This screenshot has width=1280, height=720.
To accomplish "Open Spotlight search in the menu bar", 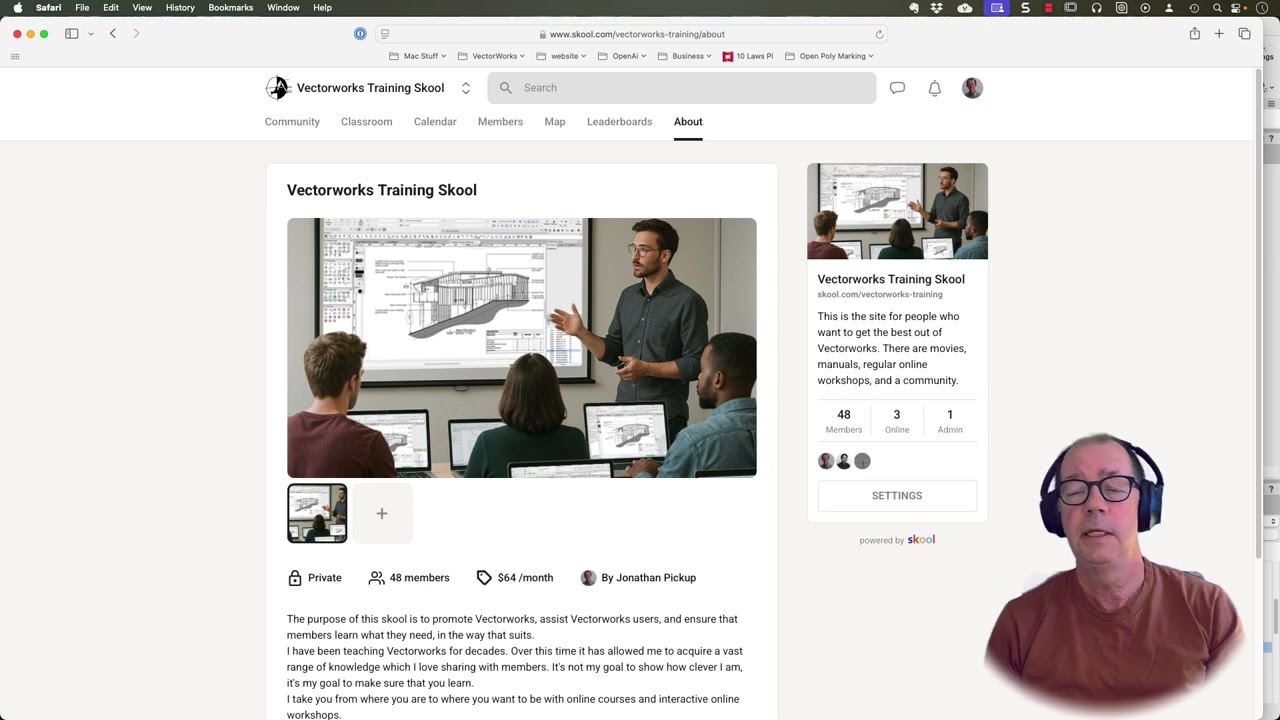I will click(x=1217, y=8).
